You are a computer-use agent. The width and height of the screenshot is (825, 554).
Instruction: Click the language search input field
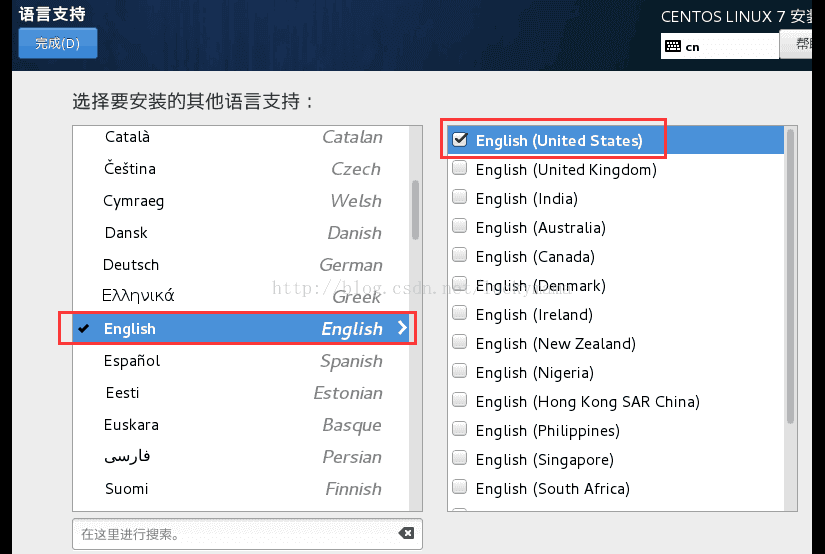coord(247,534)
